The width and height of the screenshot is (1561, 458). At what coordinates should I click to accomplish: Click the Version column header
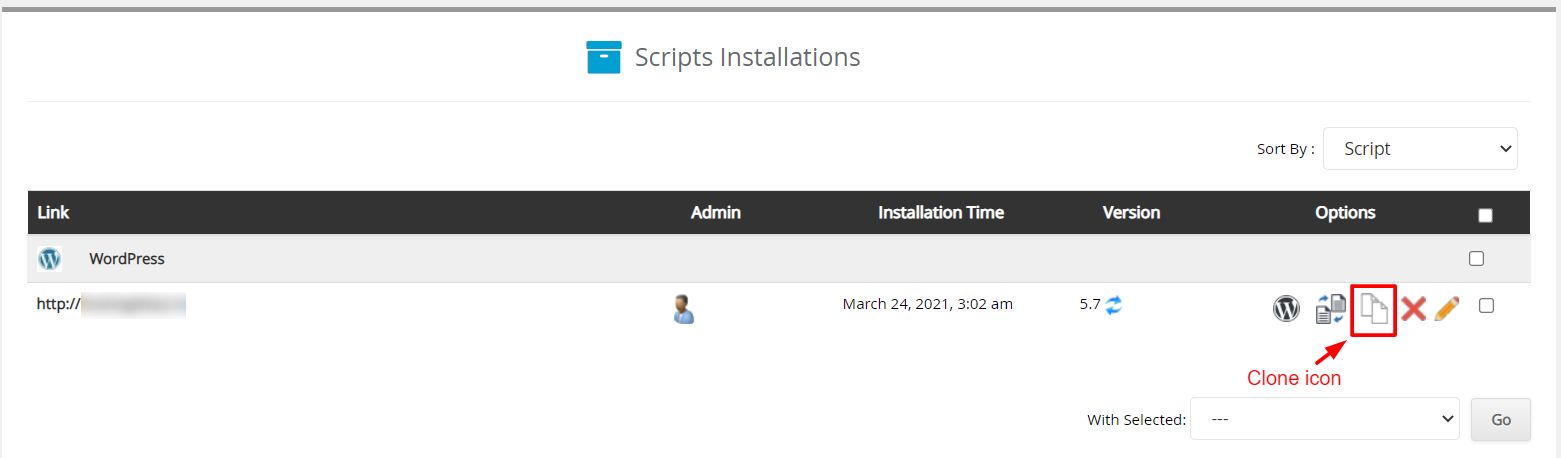1131,212
